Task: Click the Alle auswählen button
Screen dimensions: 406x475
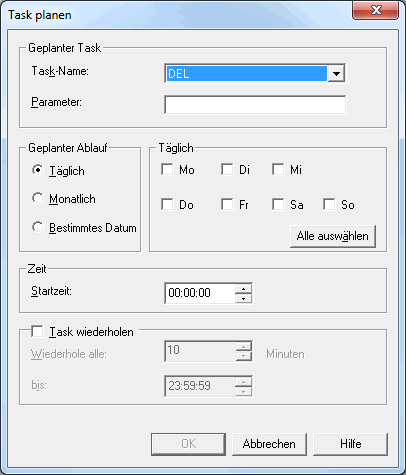Action: [333, 236]
